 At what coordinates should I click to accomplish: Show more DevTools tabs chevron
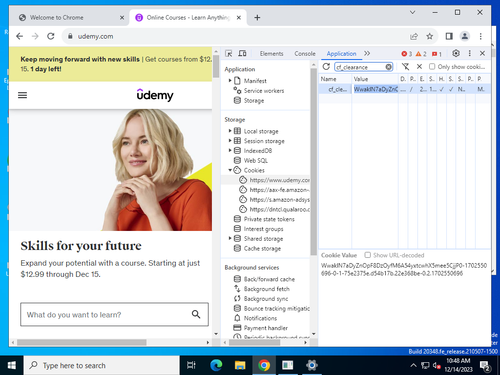[367, 53]
